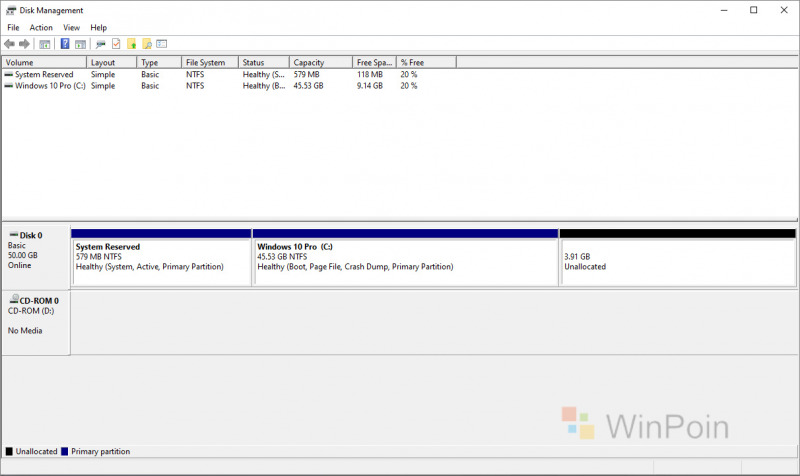The image size is (800, 476).
Task: Click Healthy (B... status of Windows 10 Pro
Action: (264, 86)
